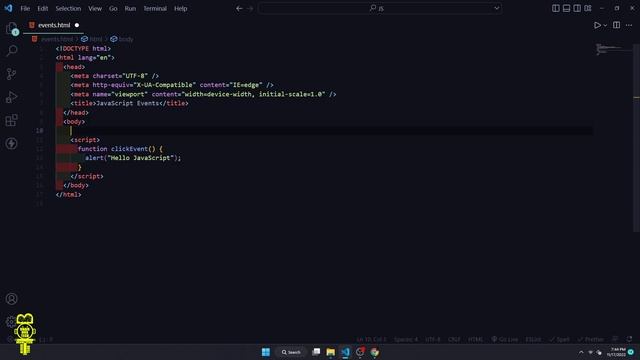Run the file with the play icon

pos(597,25)
